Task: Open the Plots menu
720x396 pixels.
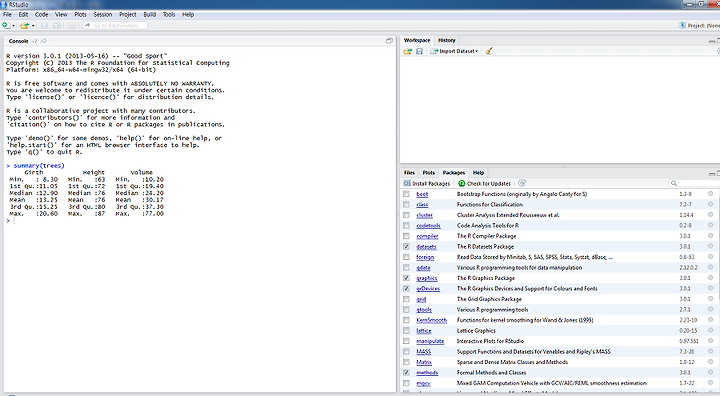Action: click(80, 14)
